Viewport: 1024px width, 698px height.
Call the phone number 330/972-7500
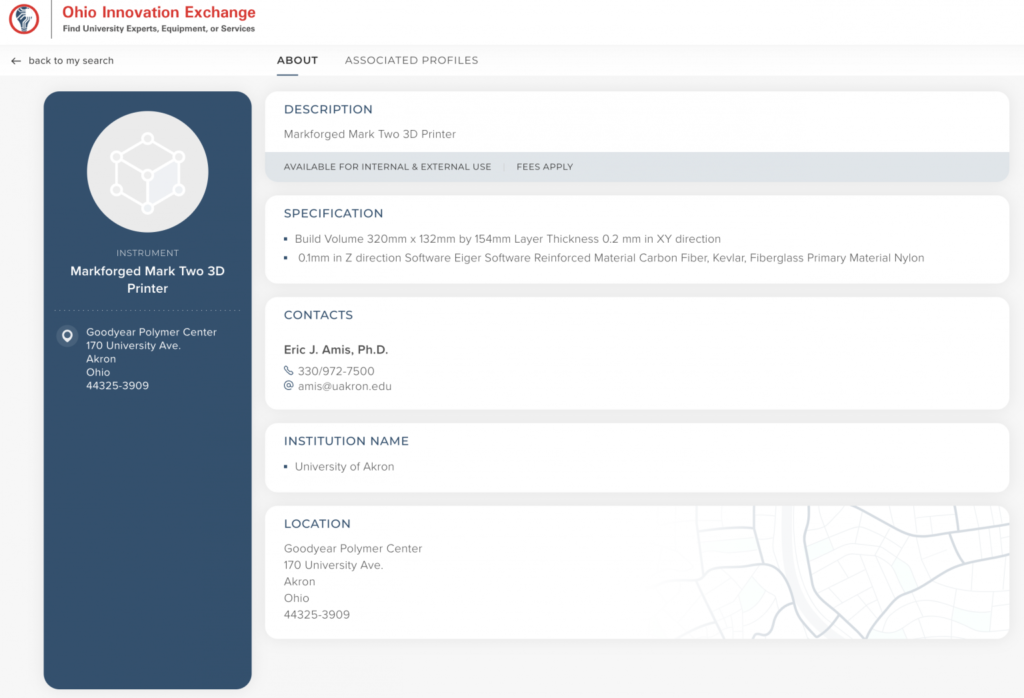click(x=336, y=371)
